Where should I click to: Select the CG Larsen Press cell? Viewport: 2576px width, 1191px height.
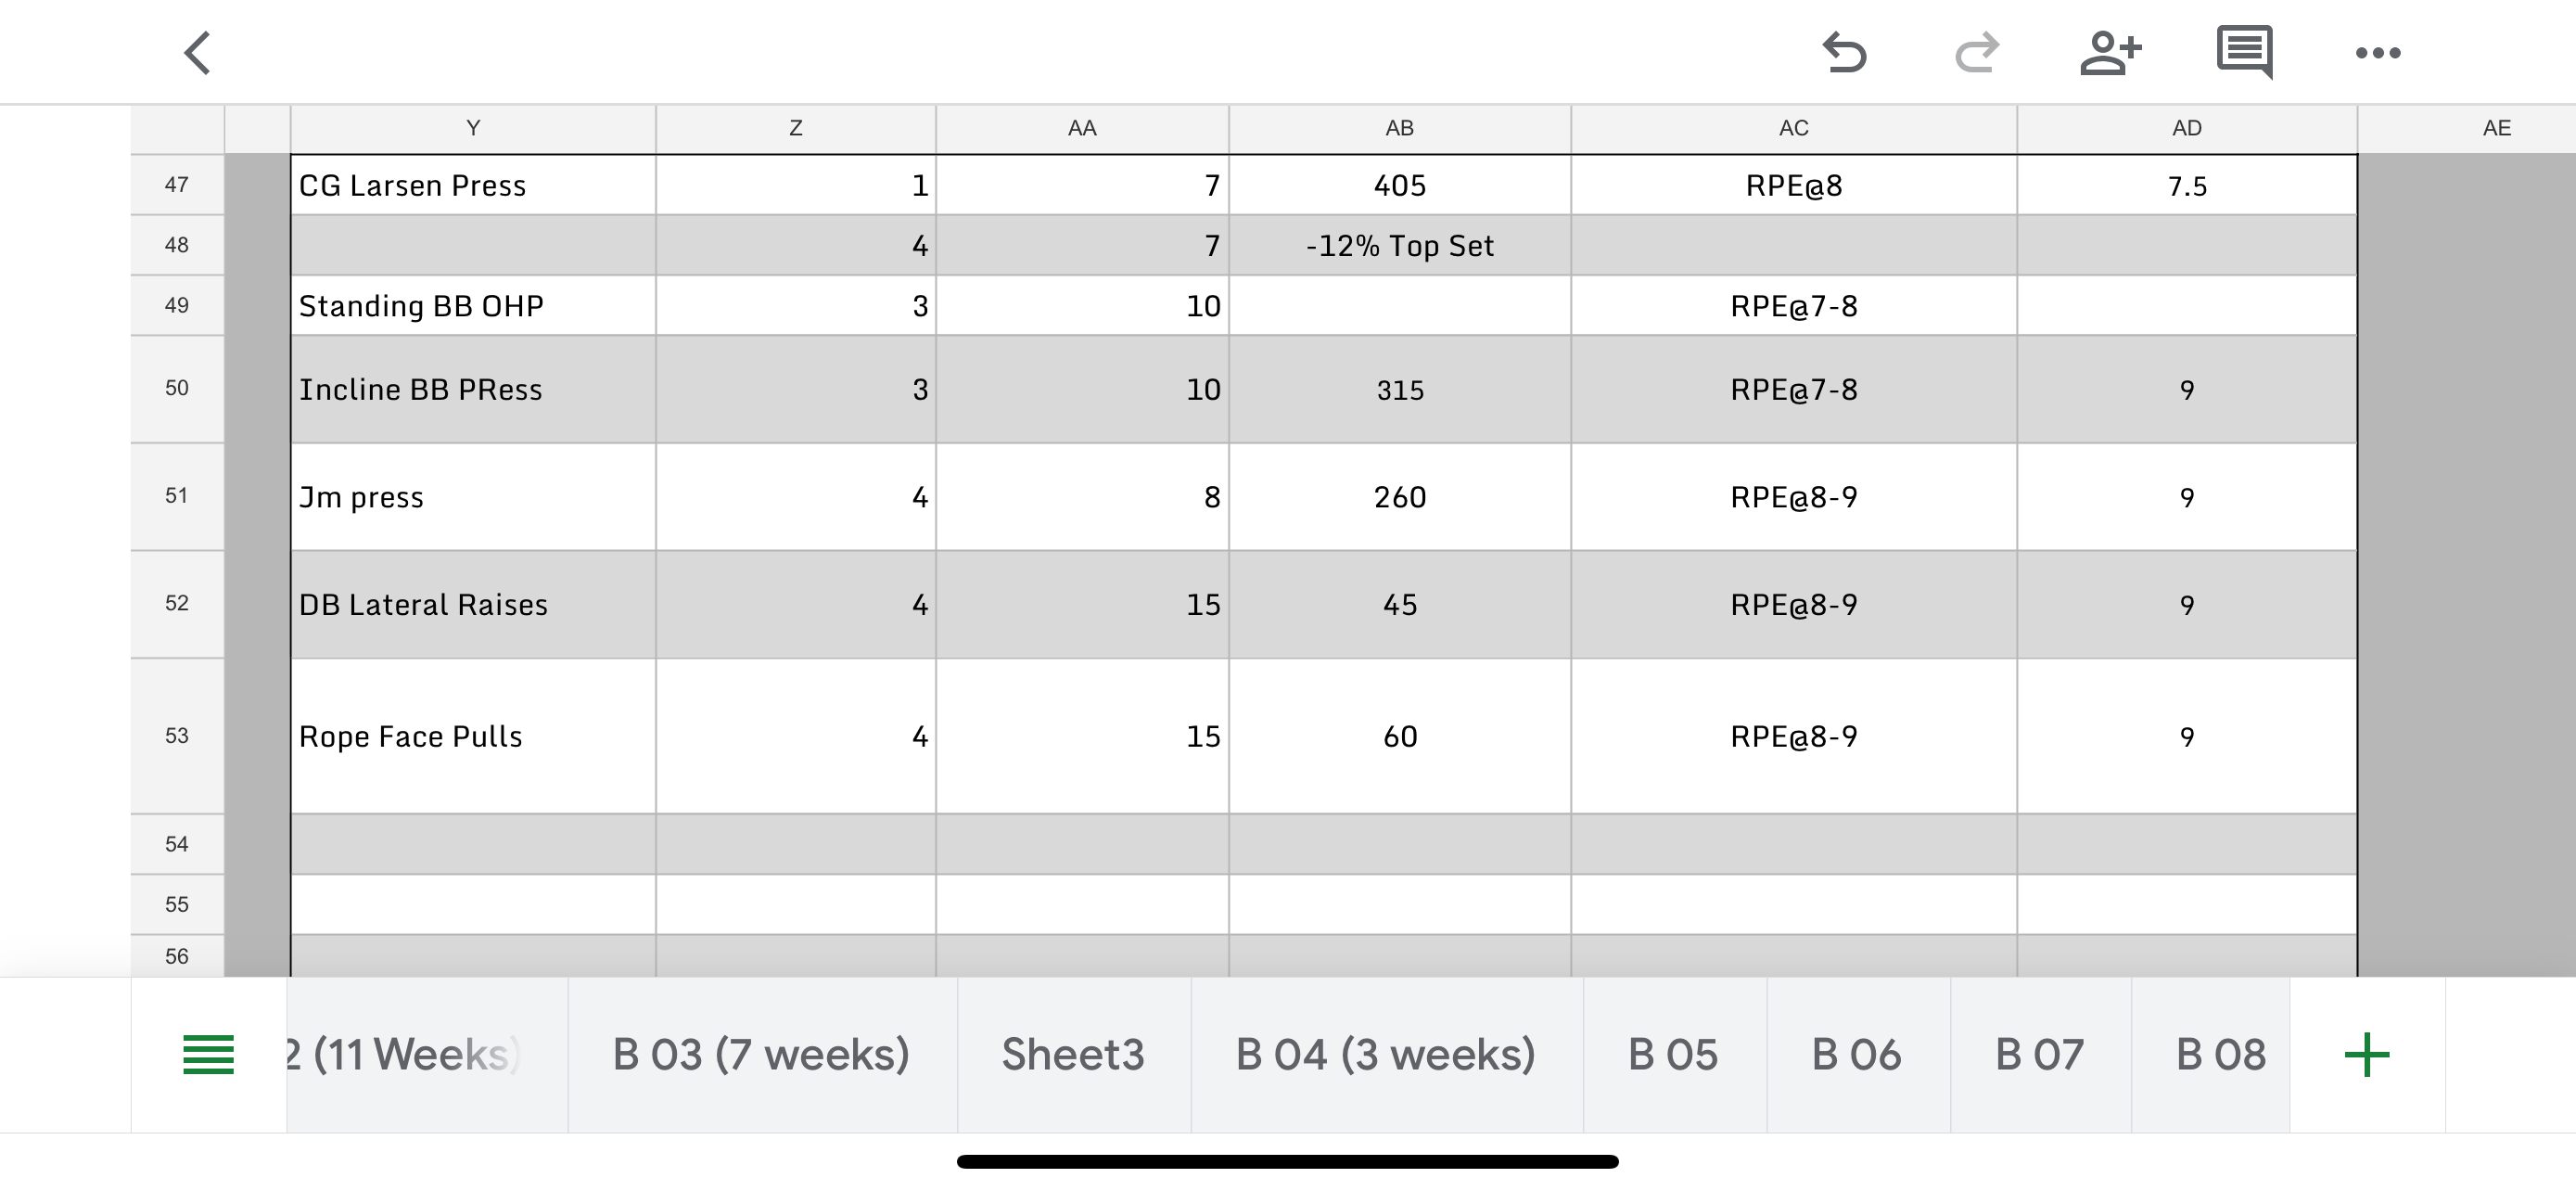(x=472, y=186)
